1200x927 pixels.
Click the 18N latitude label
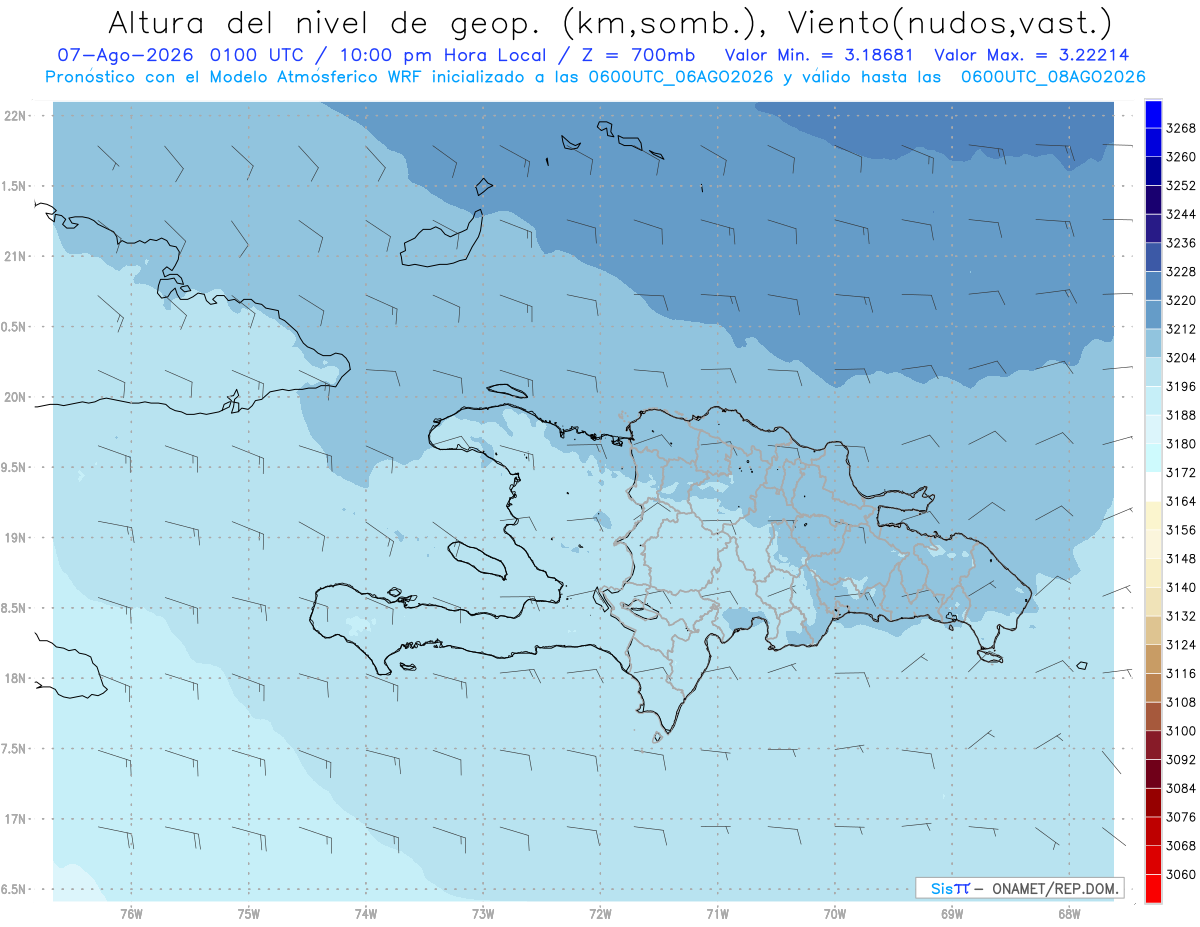click(x=15, y=678)
